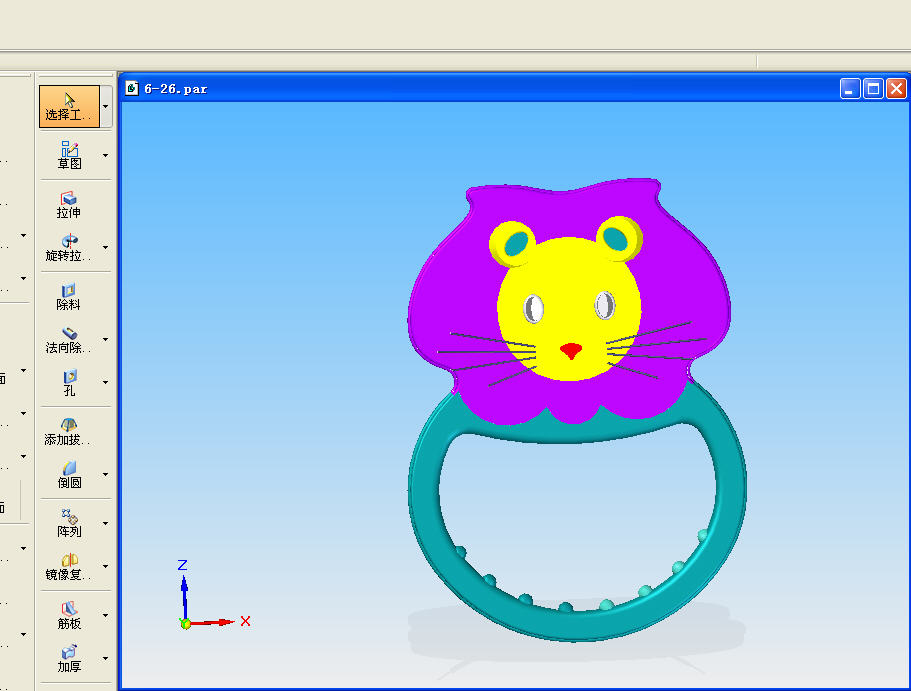Expand the 选择工具 dropdown arrow

tap(105, 106)
